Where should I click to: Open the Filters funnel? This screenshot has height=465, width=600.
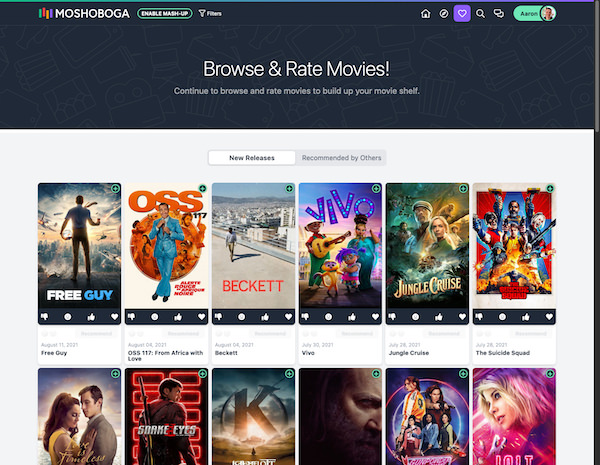pos(210,13)
